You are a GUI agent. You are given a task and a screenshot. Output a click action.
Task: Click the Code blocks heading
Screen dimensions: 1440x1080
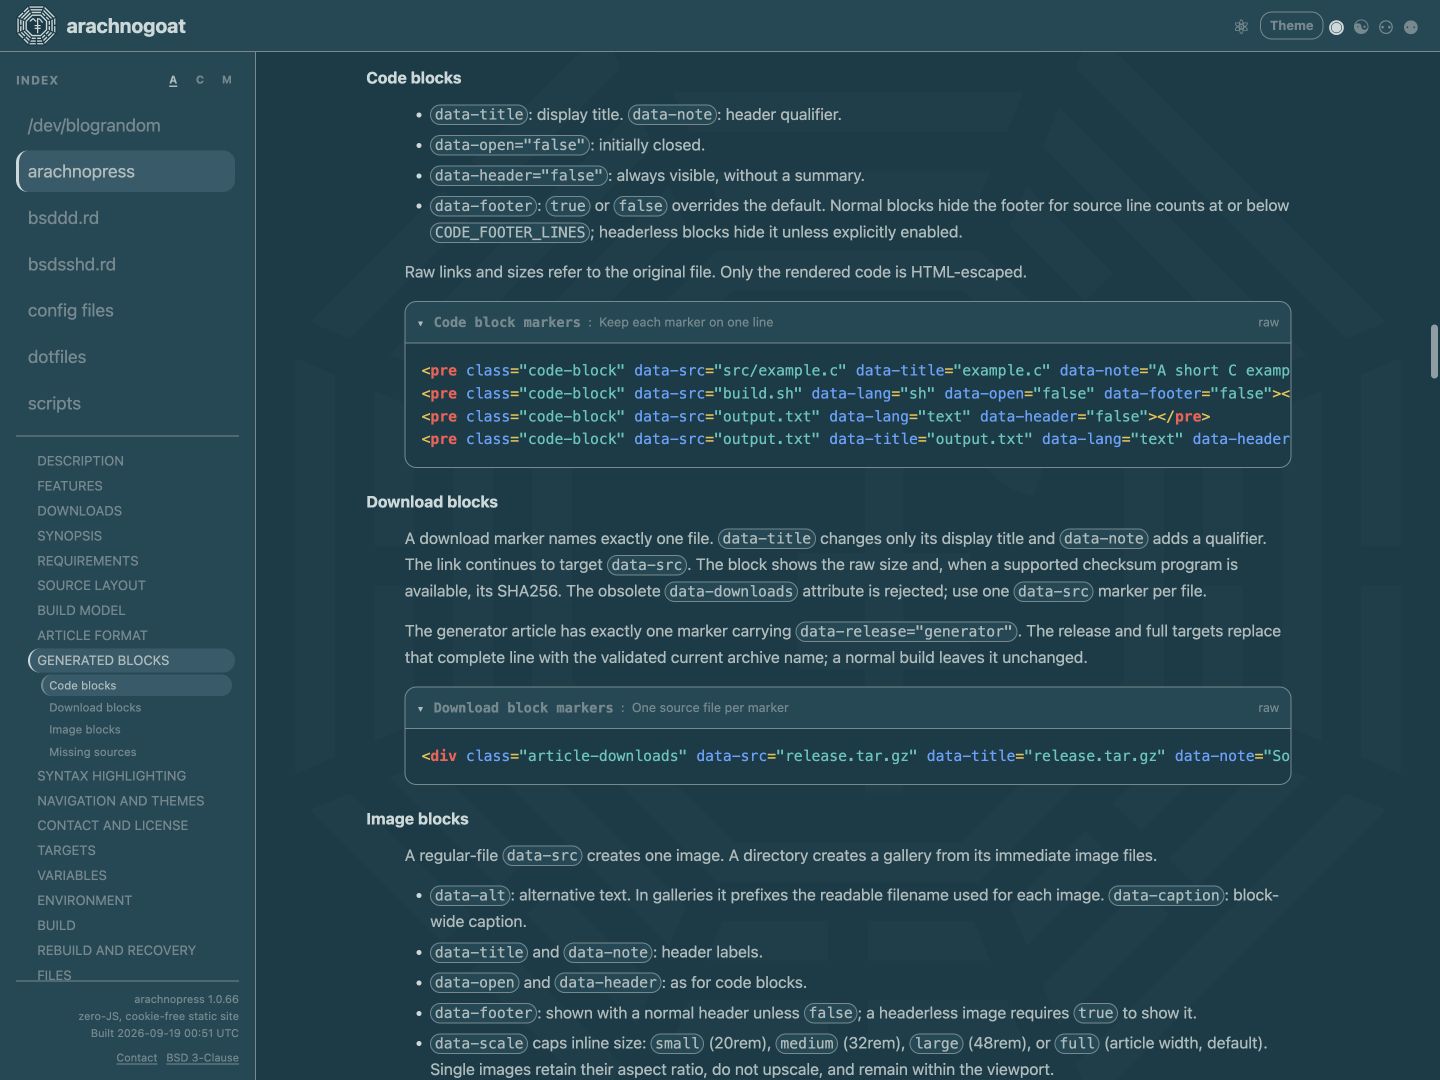pos(413,78)
